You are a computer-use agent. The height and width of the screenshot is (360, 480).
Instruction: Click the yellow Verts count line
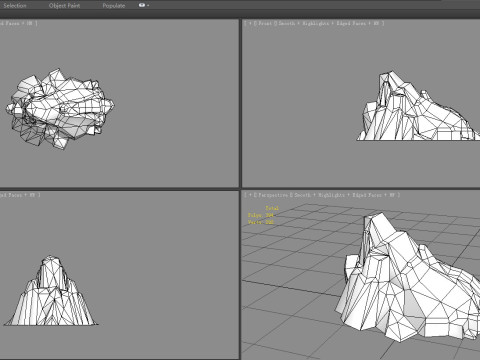pos(261,222)
